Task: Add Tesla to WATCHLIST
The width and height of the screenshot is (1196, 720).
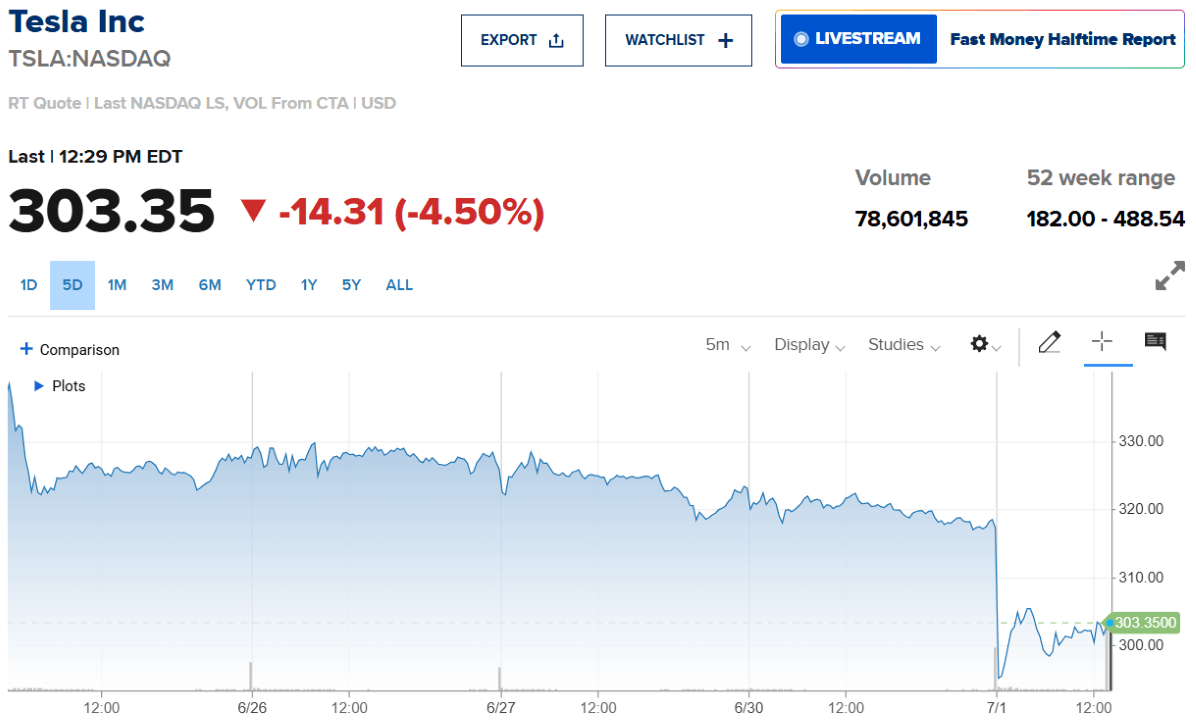Action: [x=678, y=40]
